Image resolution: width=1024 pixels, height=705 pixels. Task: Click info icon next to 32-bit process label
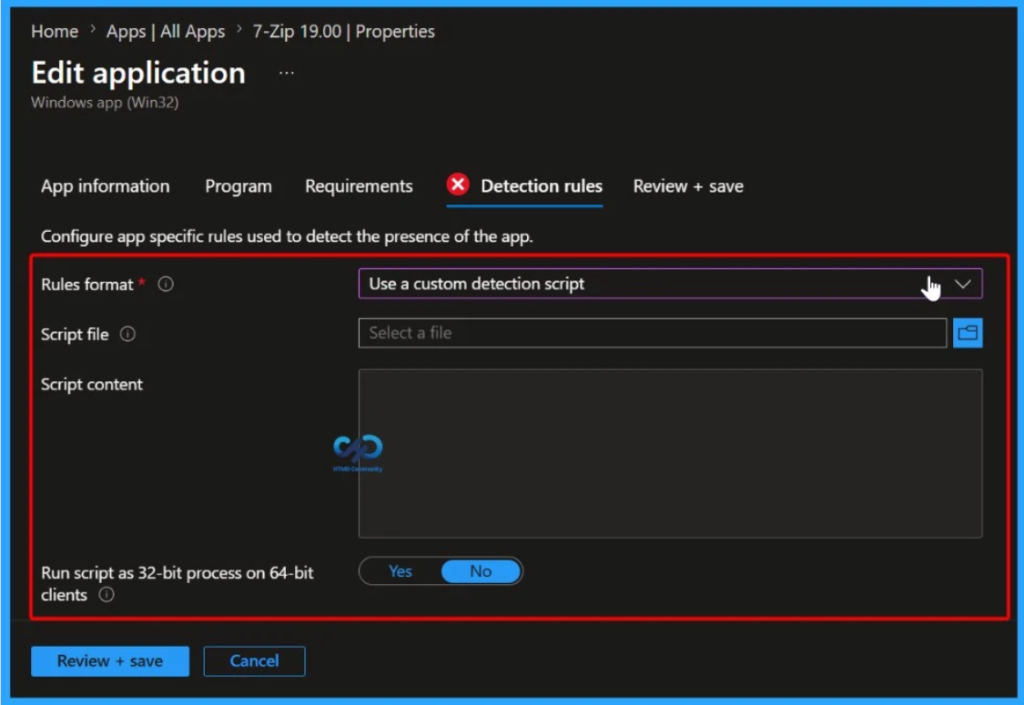[x=106, y=595]
